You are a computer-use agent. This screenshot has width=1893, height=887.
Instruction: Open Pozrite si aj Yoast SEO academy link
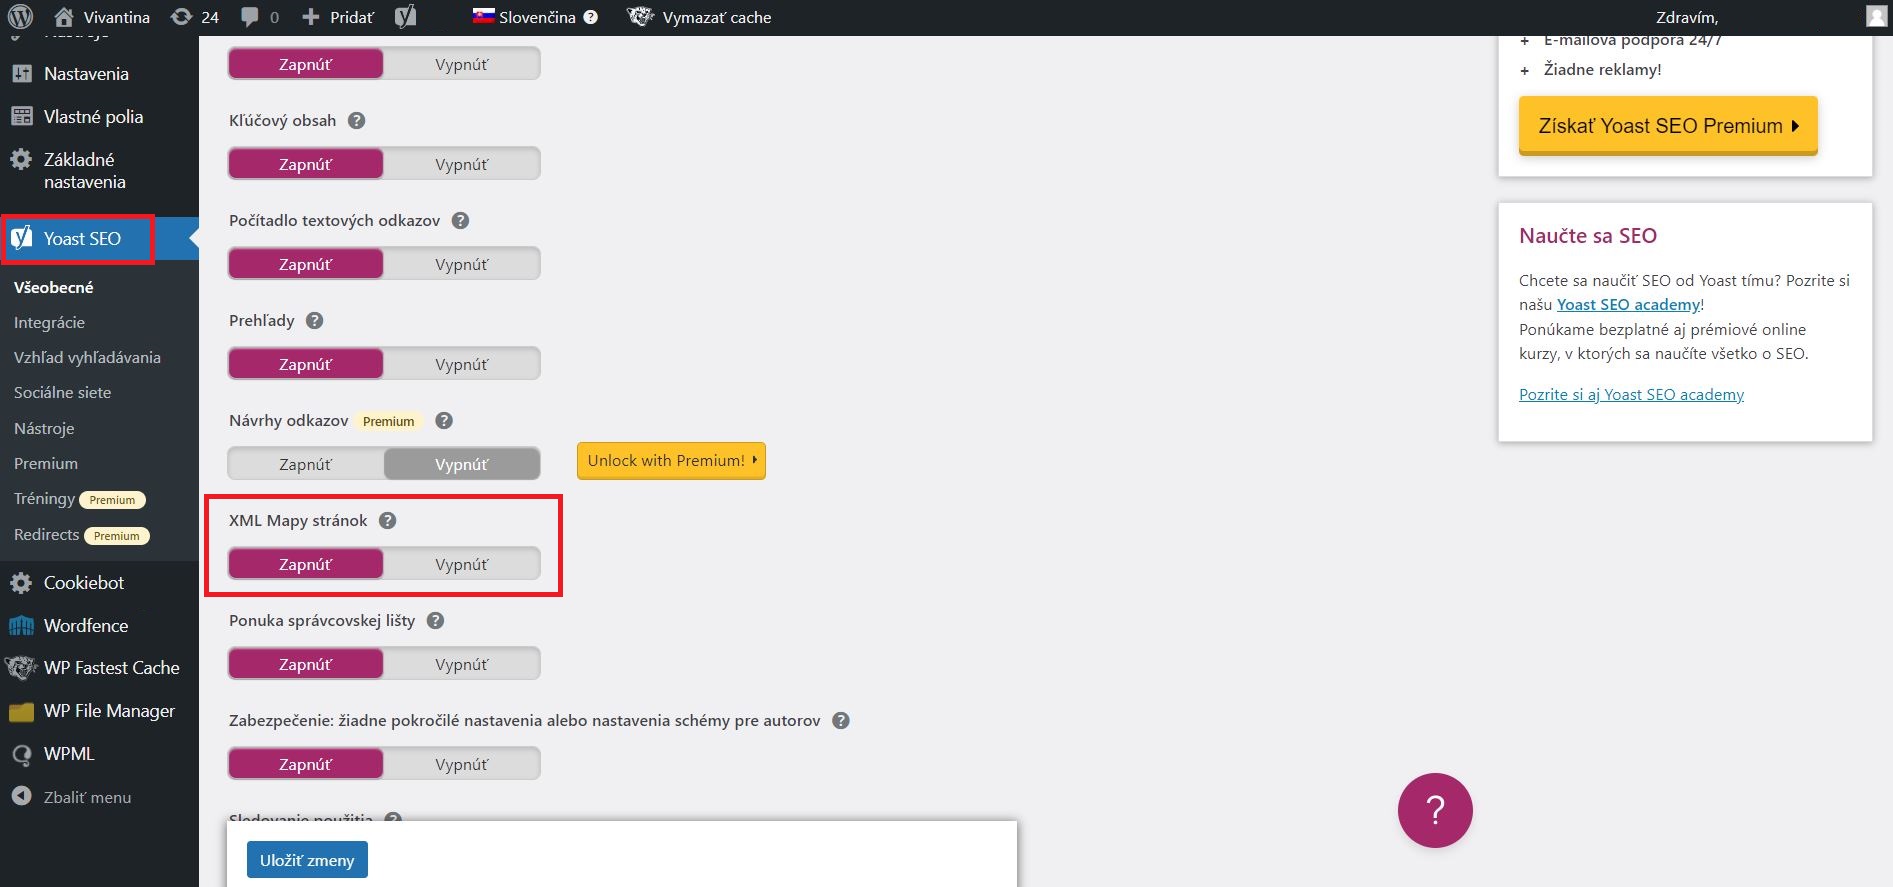pos(1631,394)
